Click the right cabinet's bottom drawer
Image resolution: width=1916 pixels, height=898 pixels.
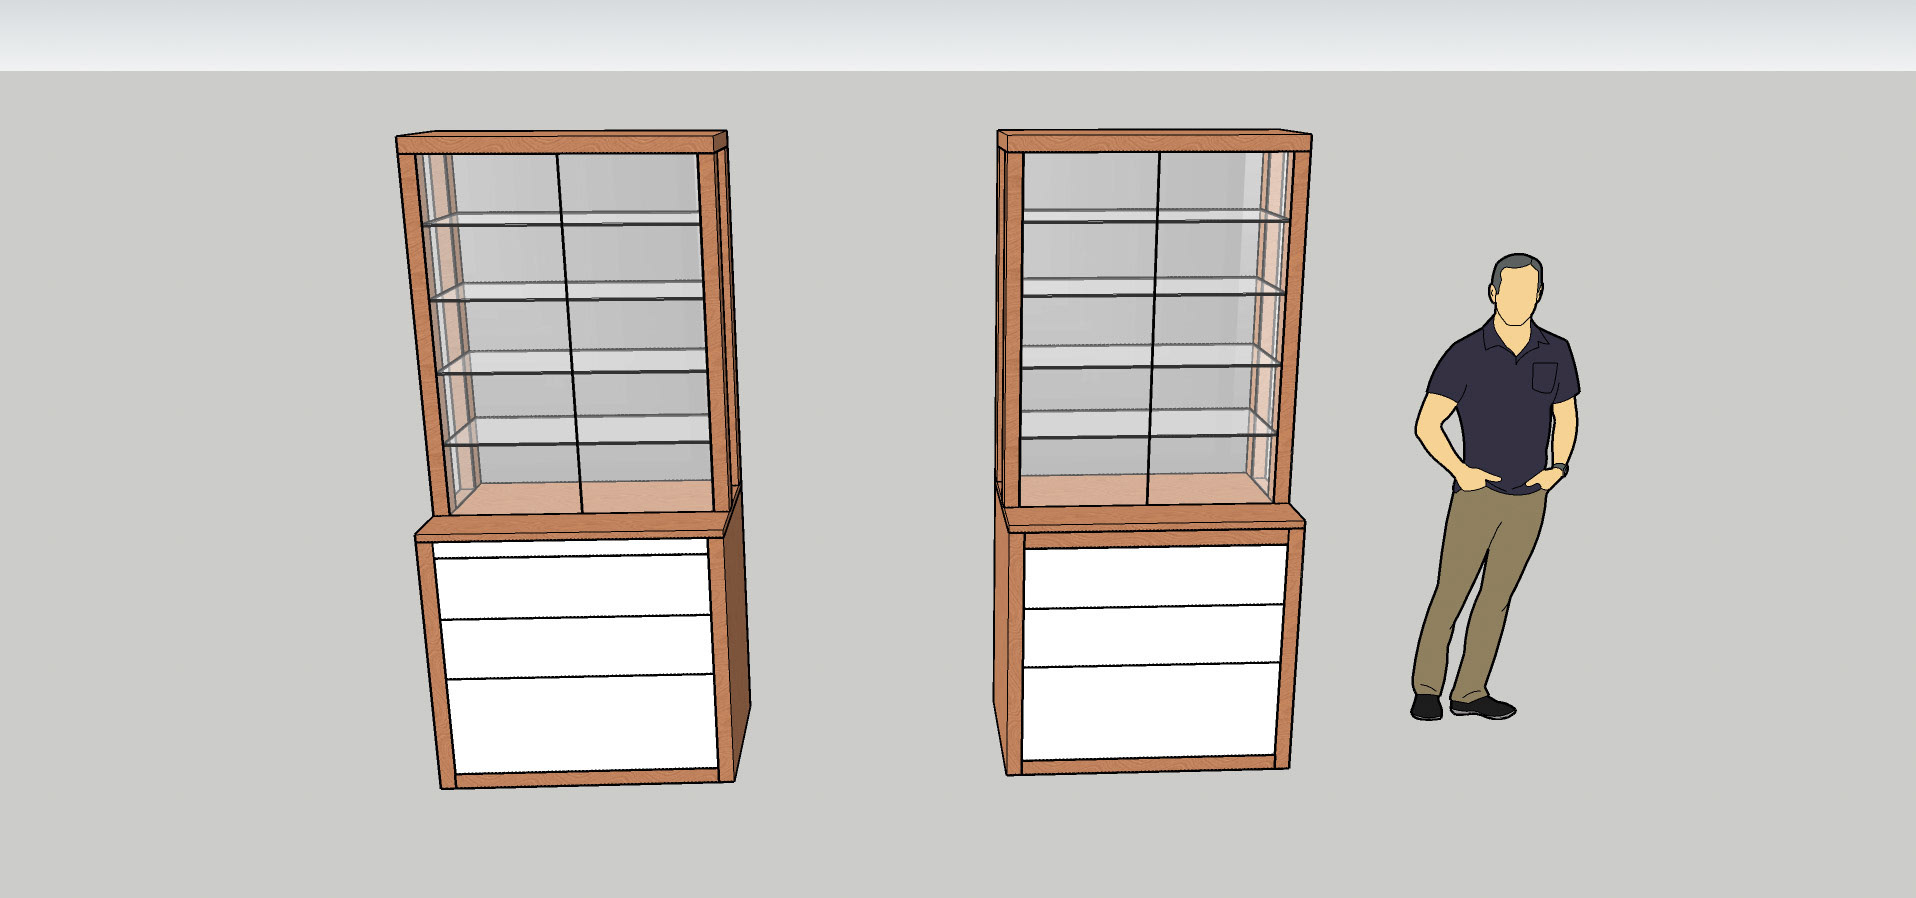pos(1150,711)
